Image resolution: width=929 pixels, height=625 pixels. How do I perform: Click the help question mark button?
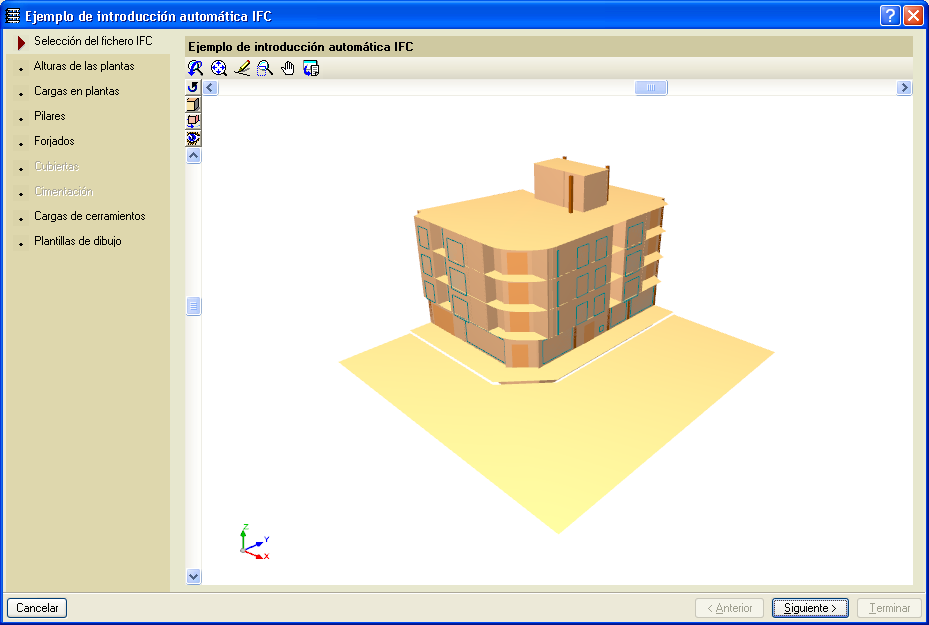point(890,15)
